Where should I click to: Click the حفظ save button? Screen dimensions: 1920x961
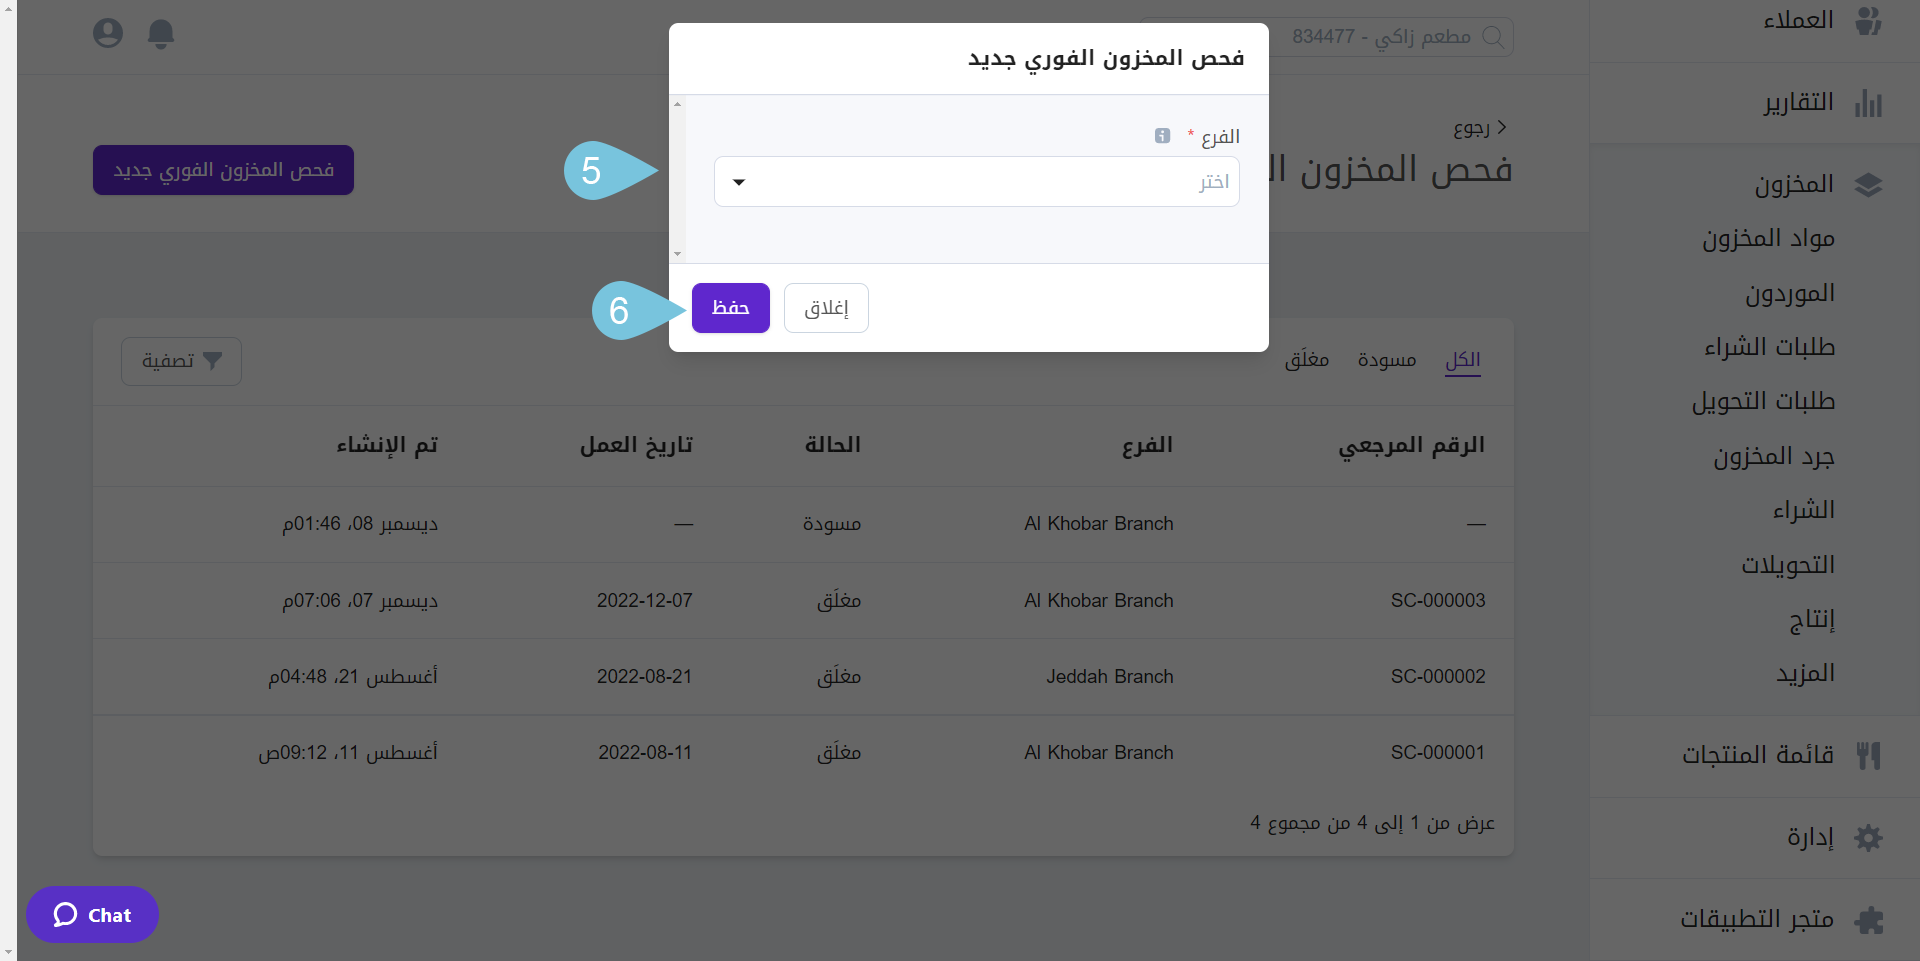pyautogui.click(x=730, y=308)
